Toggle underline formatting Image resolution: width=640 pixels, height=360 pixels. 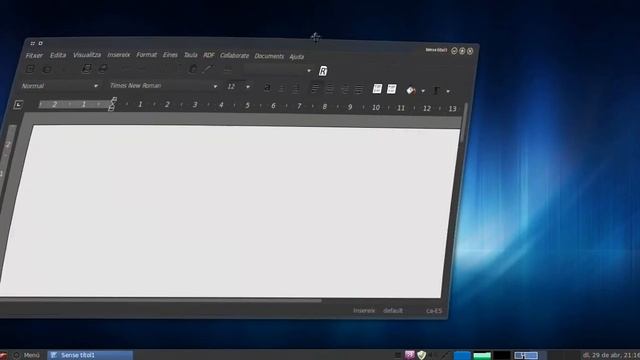(296, 88)
